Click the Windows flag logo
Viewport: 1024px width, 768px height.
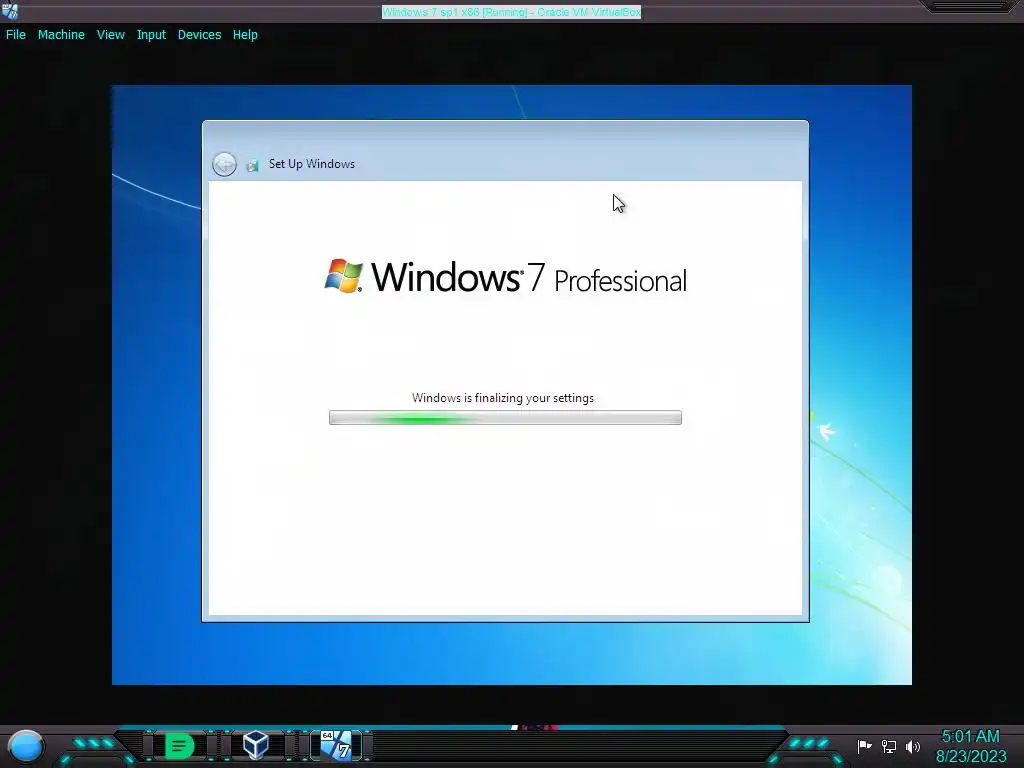344,276
